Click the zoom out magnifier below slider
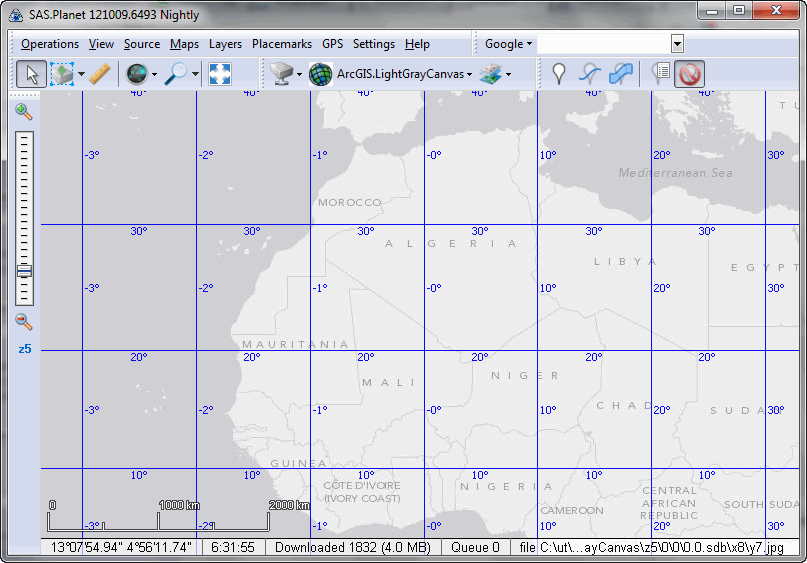 [24, 321]
